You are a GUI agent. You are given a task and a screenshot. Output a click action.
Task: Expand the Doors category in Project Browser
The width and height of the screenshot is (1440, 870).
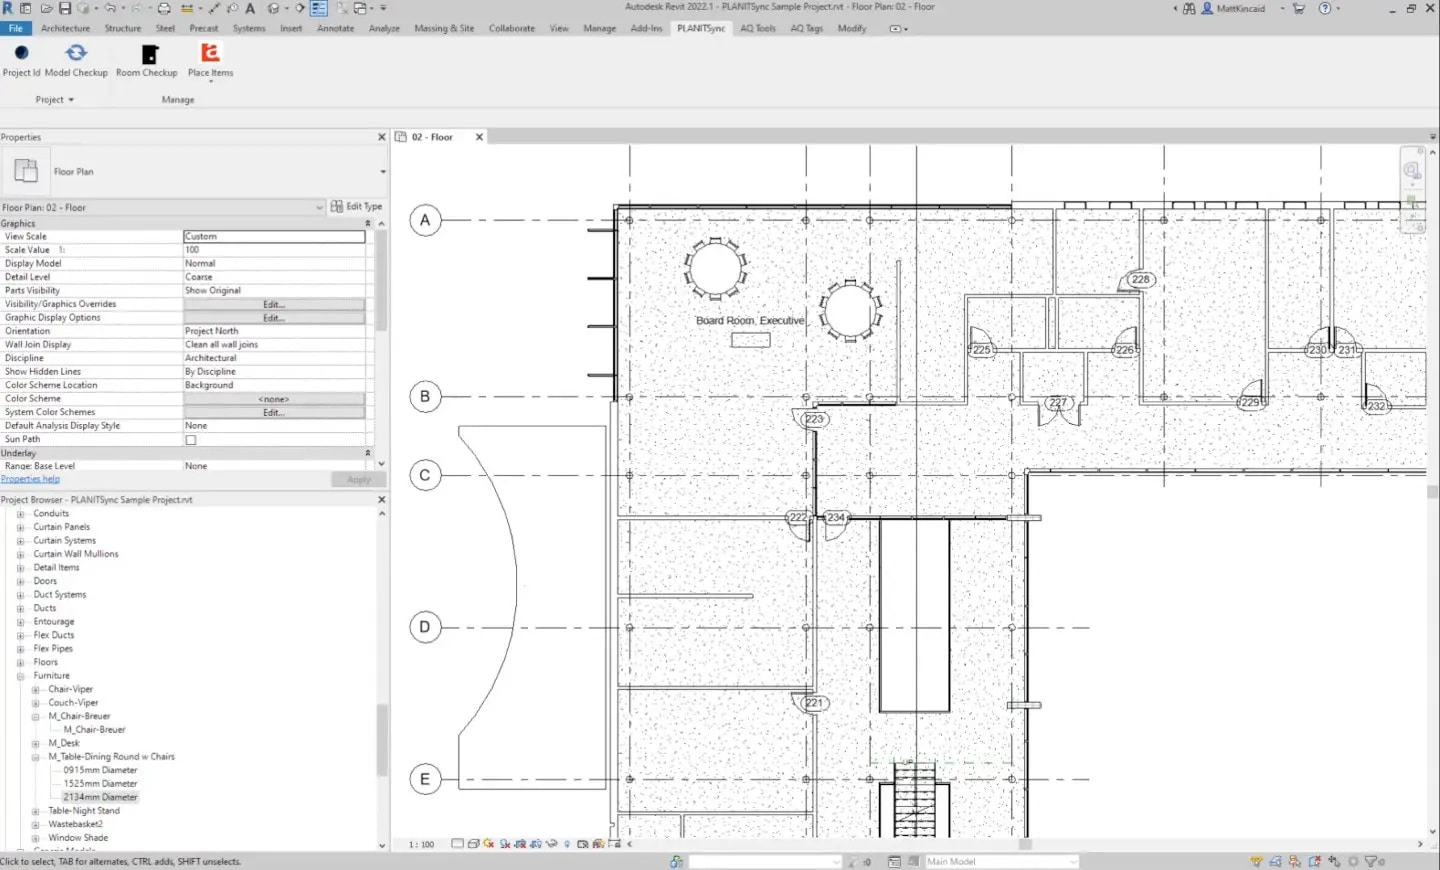point(20,581)
